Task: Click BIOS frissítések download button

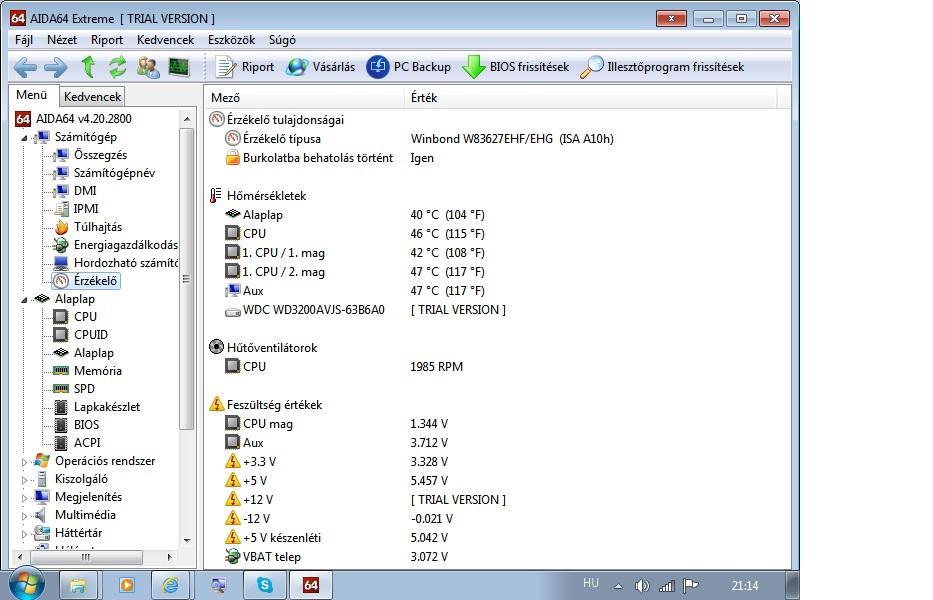Action: tap(516, 67)
